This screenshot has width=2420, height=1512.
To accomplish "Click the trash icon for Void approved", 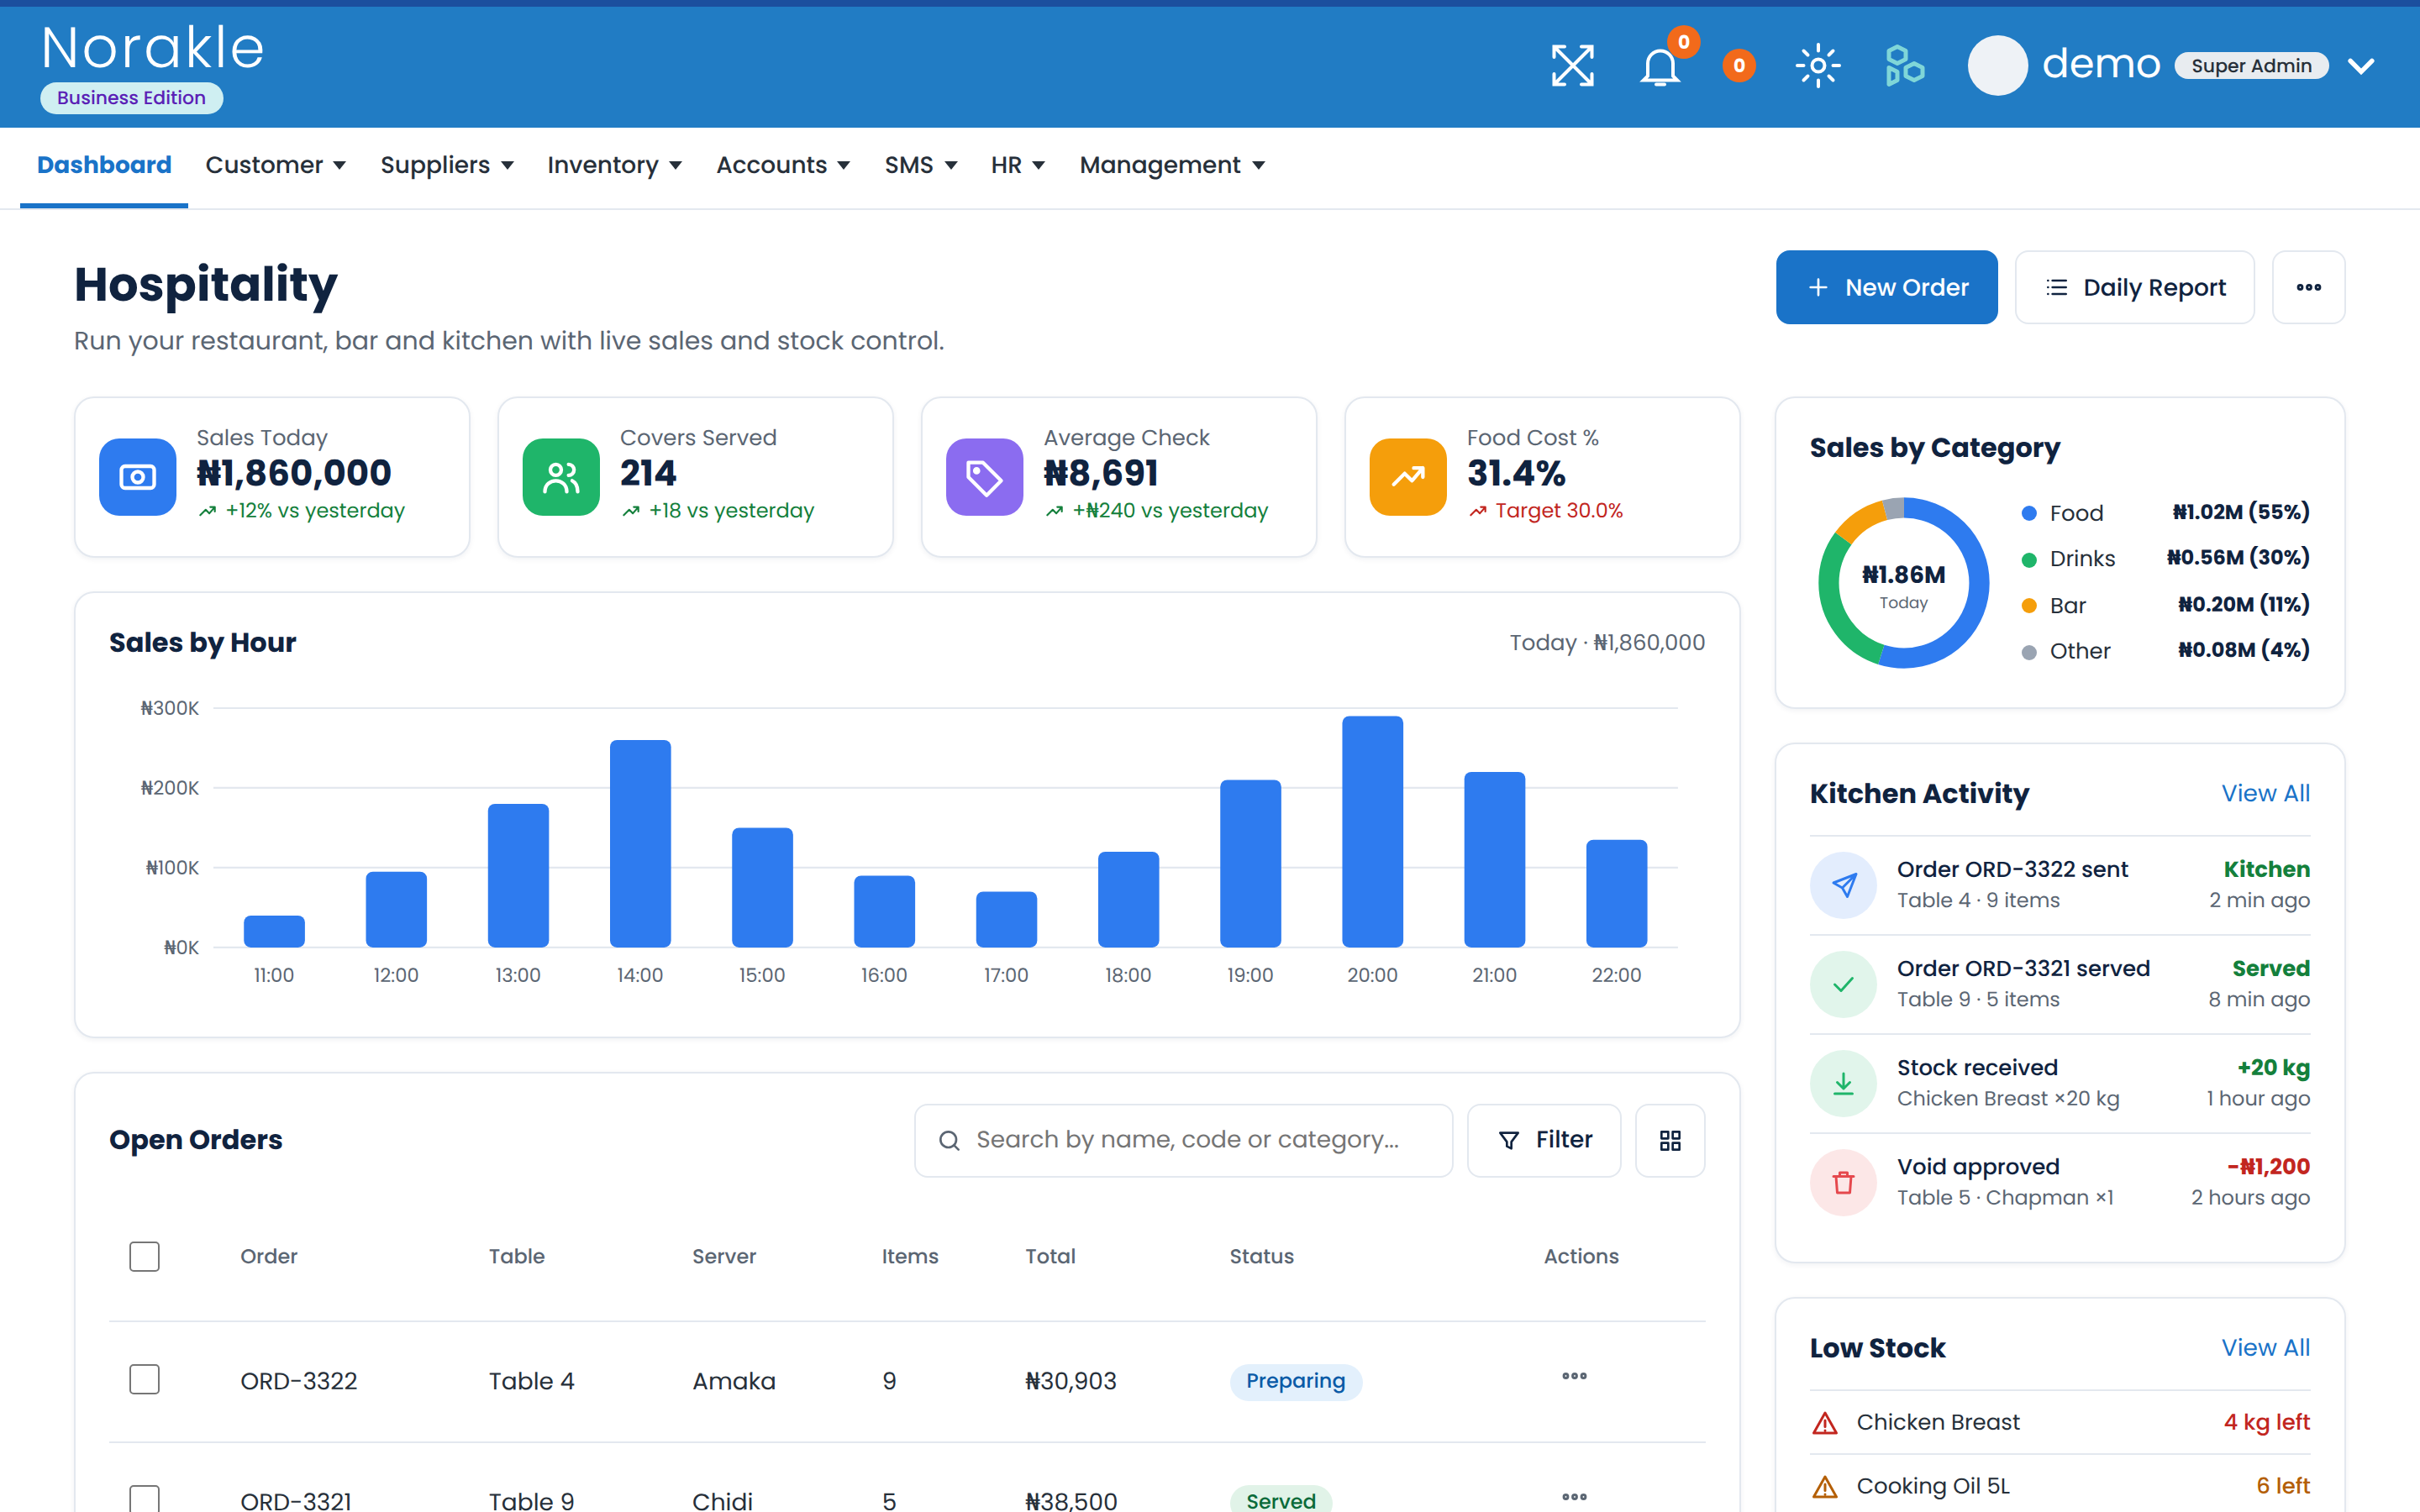I will coord(1843,1182).
